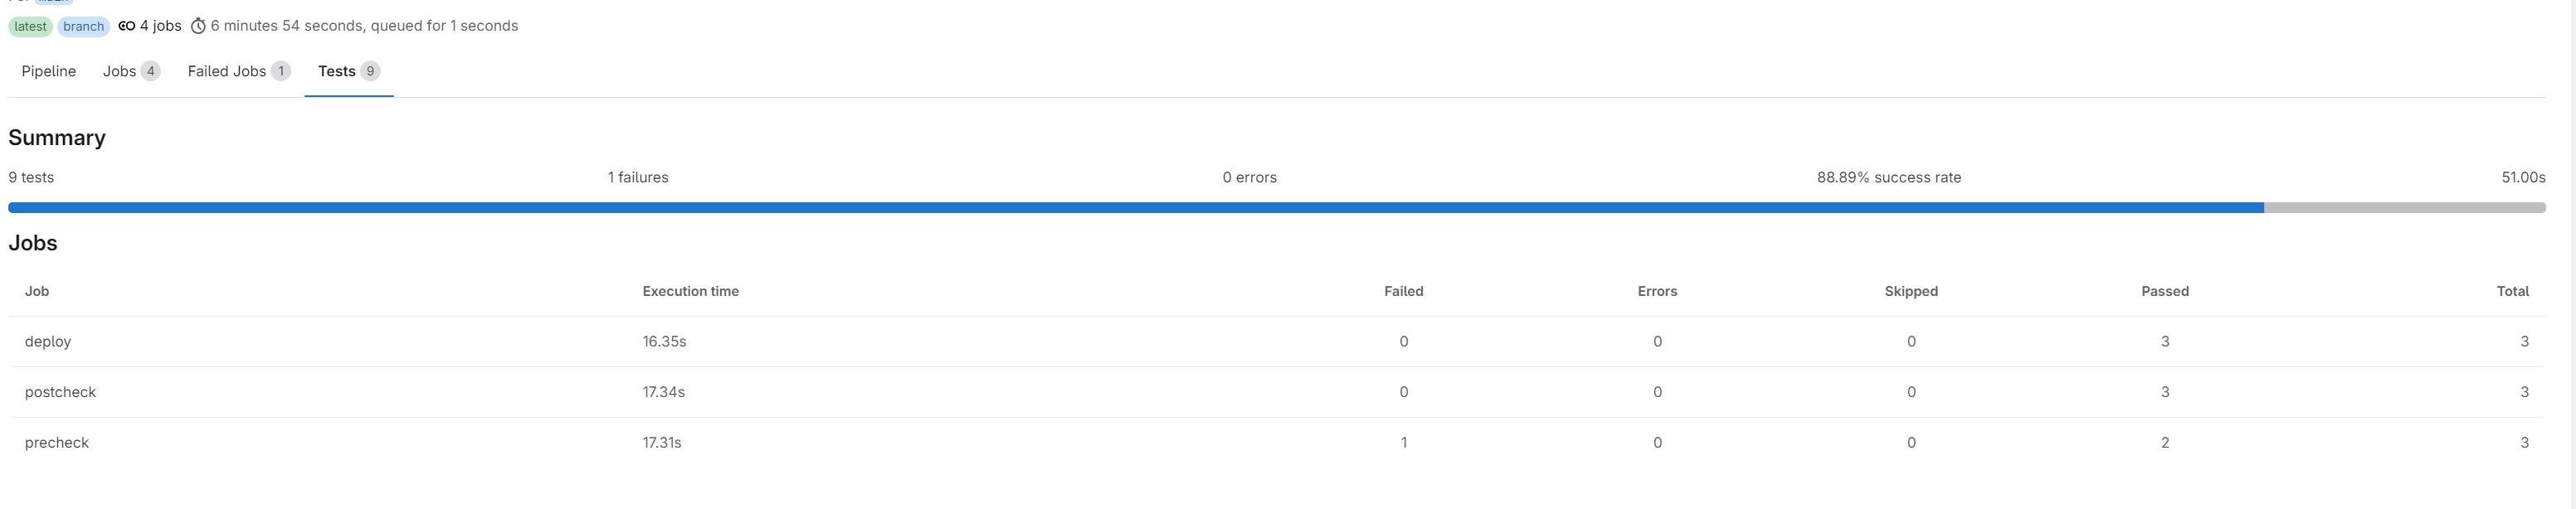Open the postcheck job test results

pyautogui.click(x=60, y=392)
